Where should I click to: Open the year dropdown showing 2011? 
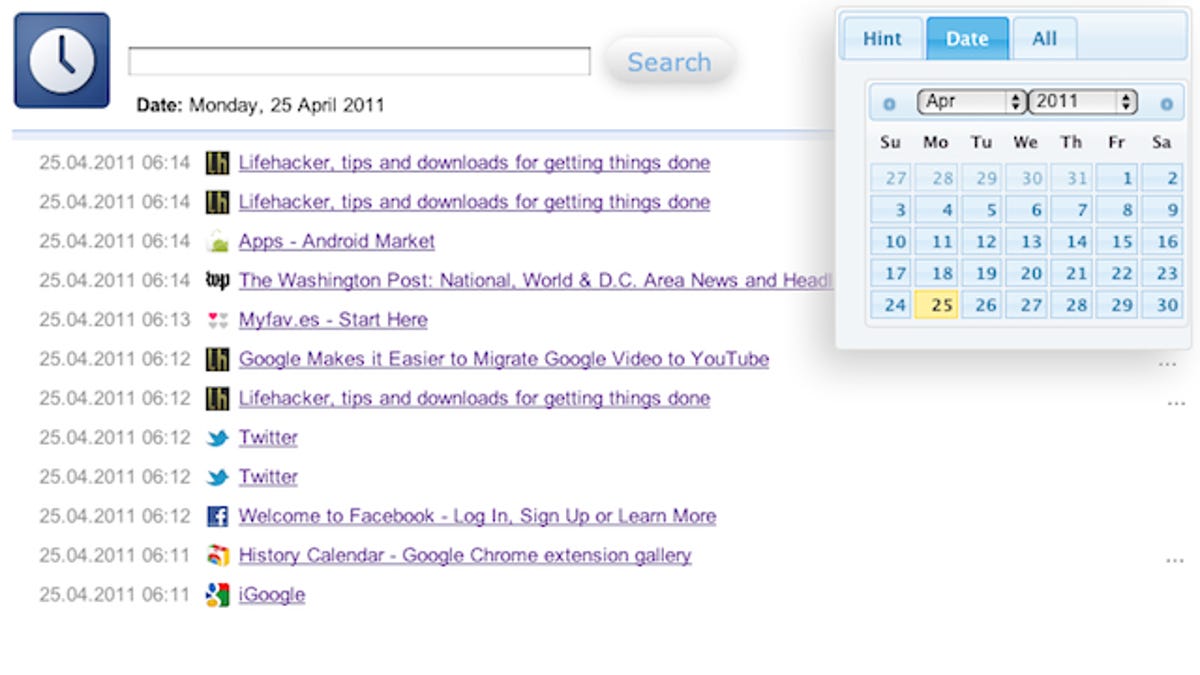coord(1084,101)
